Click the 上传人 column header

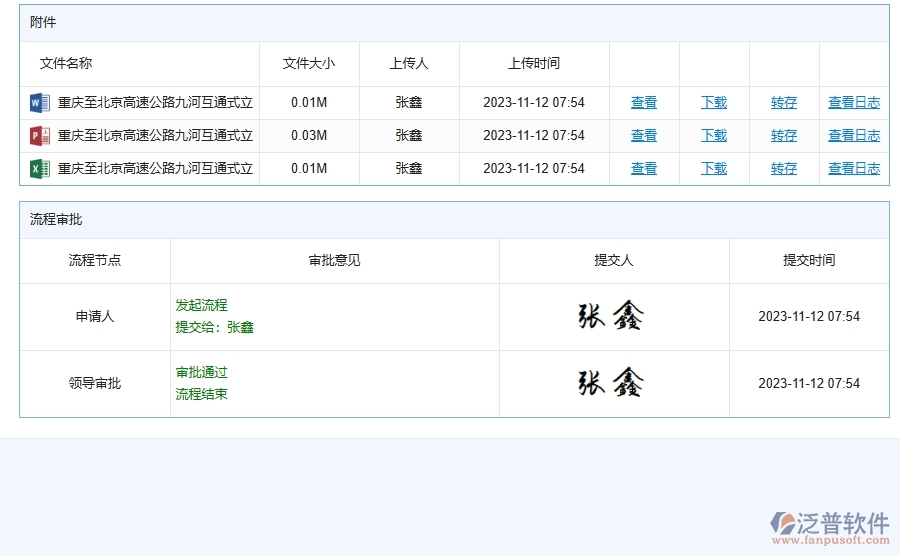click(409, 63)
